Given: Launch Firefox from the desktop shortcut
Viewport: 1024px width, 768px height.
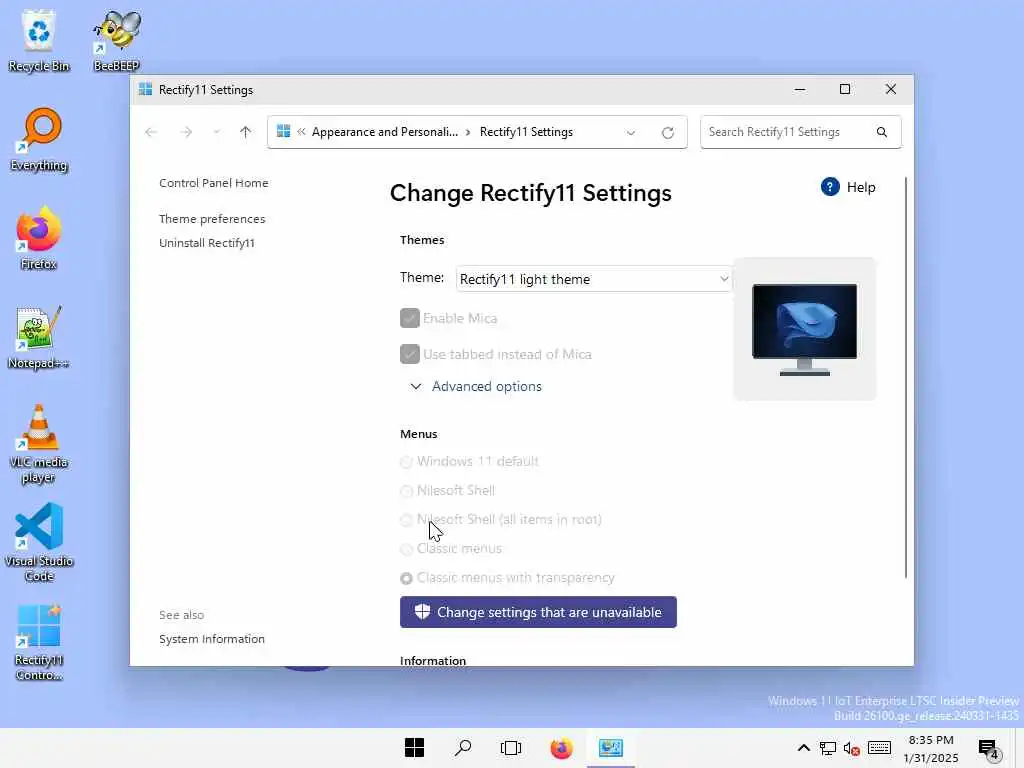Looking at the screenshot, I should (x=39, y=238).
